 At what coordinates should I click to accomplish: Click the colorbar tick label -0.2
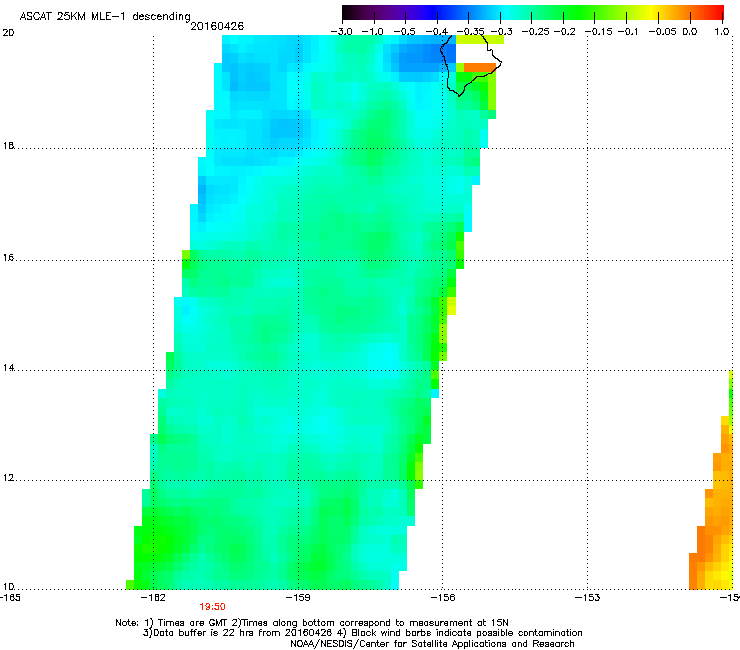point(565,32)
